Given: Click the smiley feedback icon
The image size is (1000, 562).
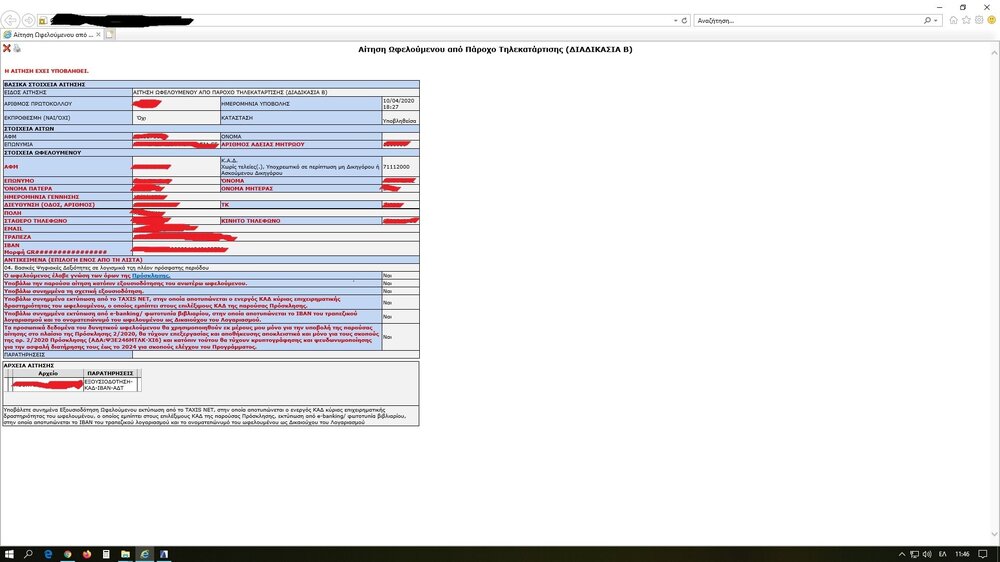Looking at the screenshot, I should (990, 20).
